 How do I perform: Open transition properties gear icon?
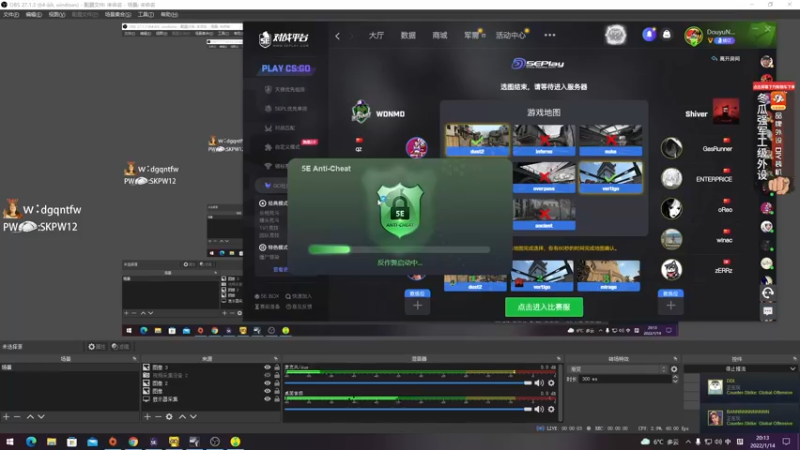(674, 369)
